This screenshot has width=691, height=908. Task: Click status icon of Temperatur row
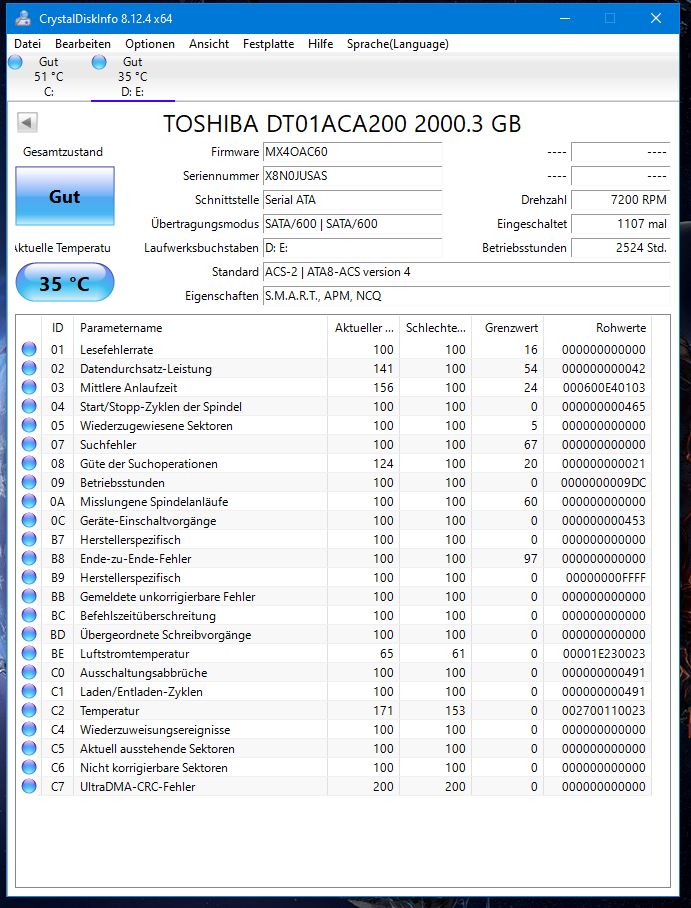[29, 711]
